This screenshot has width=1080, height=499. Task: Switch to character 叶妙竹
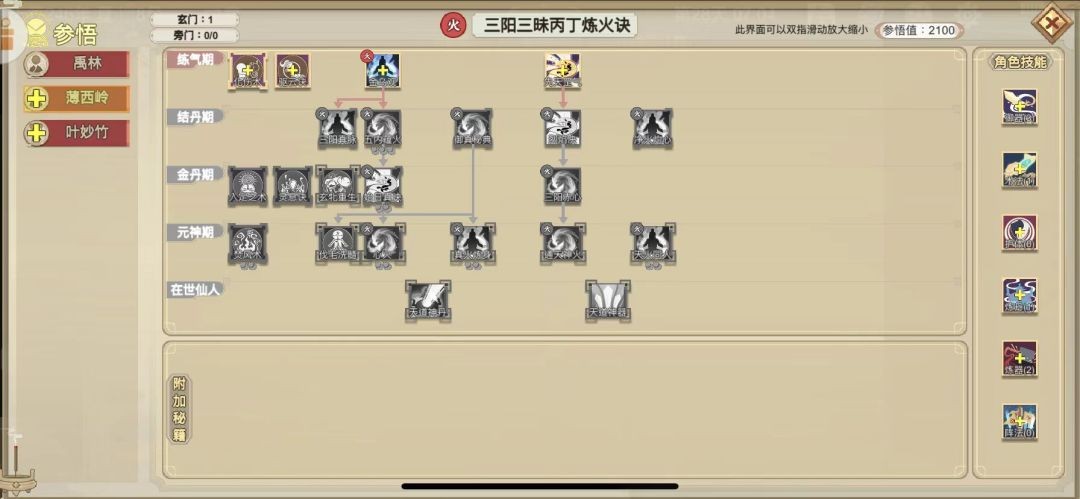pos(76,132)
